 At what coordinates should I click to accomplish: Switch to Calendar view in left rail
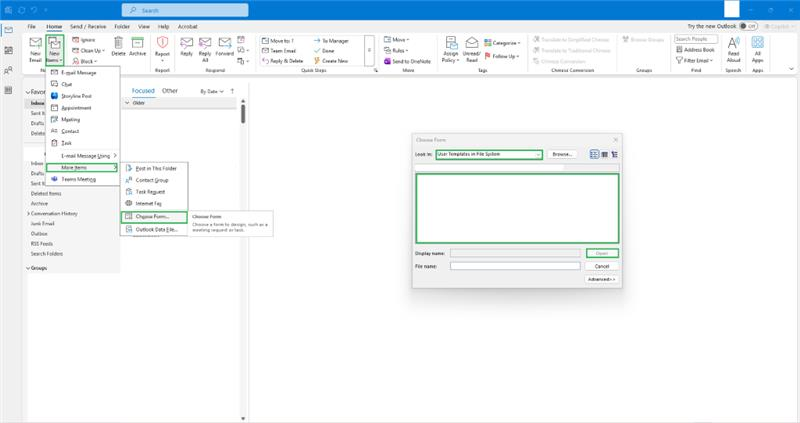point(9,50)
